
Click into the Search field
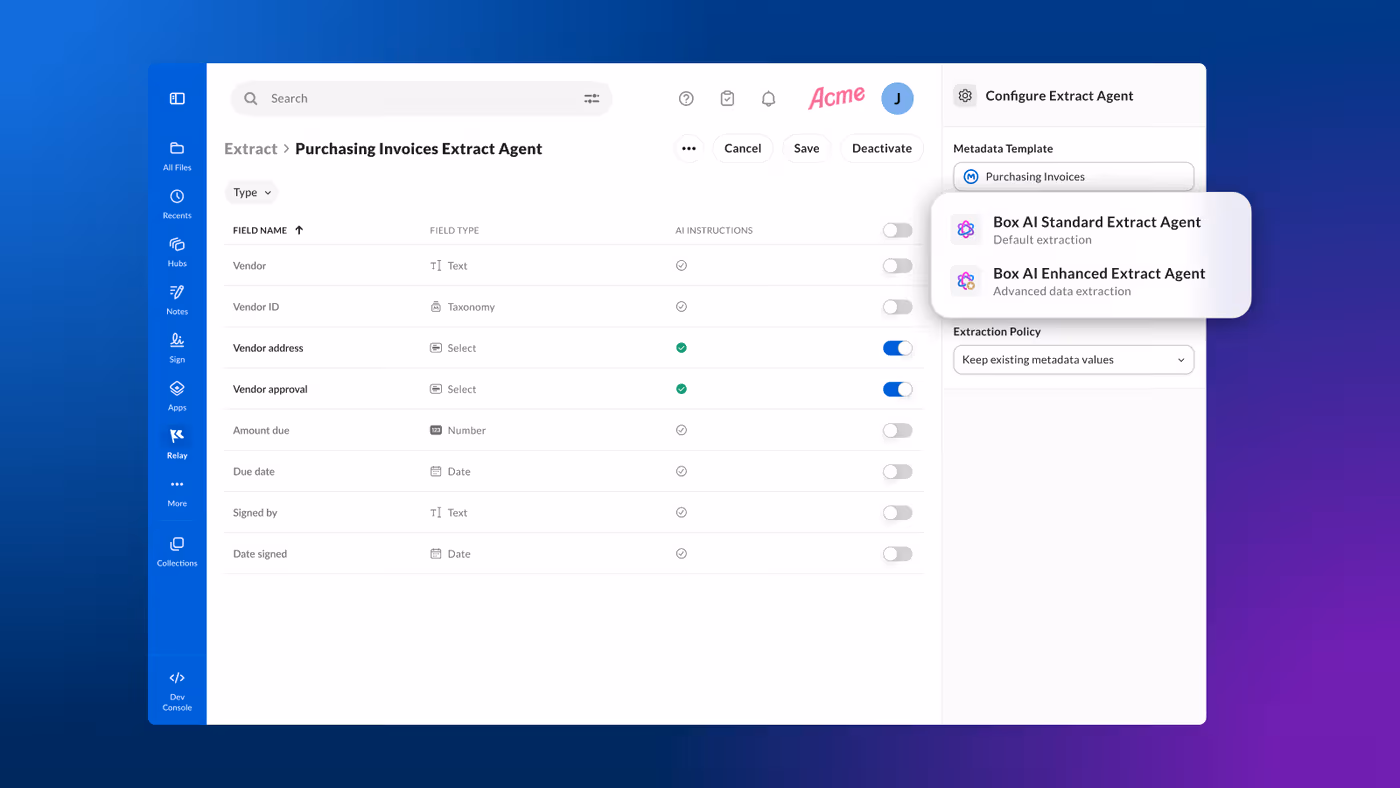[420, 98]
